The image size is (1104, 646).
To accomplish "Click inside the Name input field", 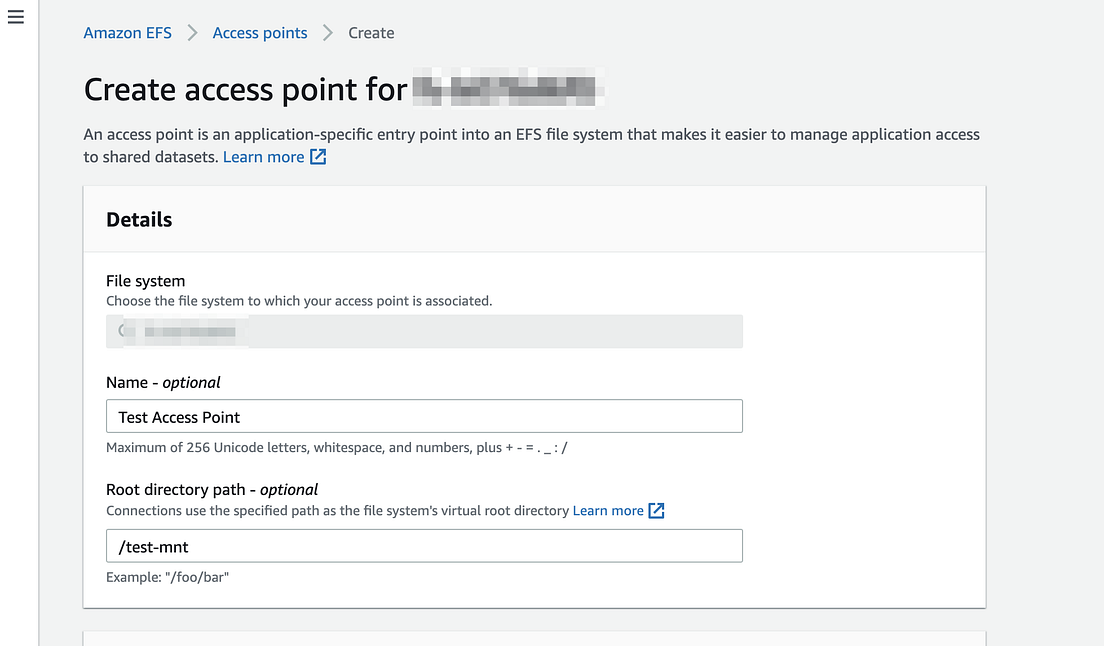I will click(424, 415).
